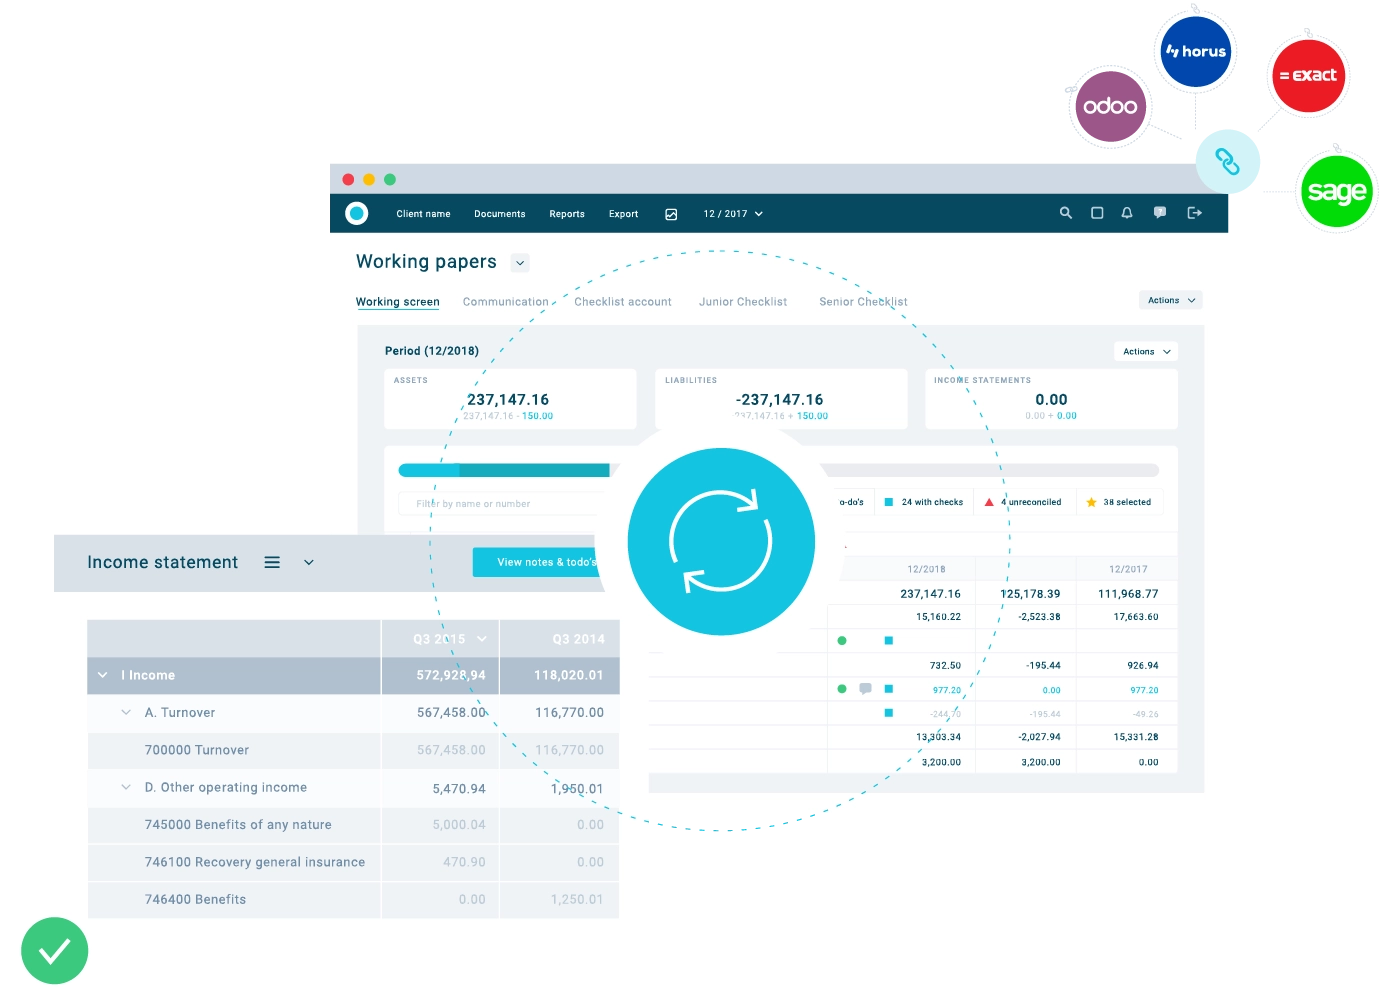Open the Reports menu
The image size is (1379, 1005).
click(x=567, y=214)
